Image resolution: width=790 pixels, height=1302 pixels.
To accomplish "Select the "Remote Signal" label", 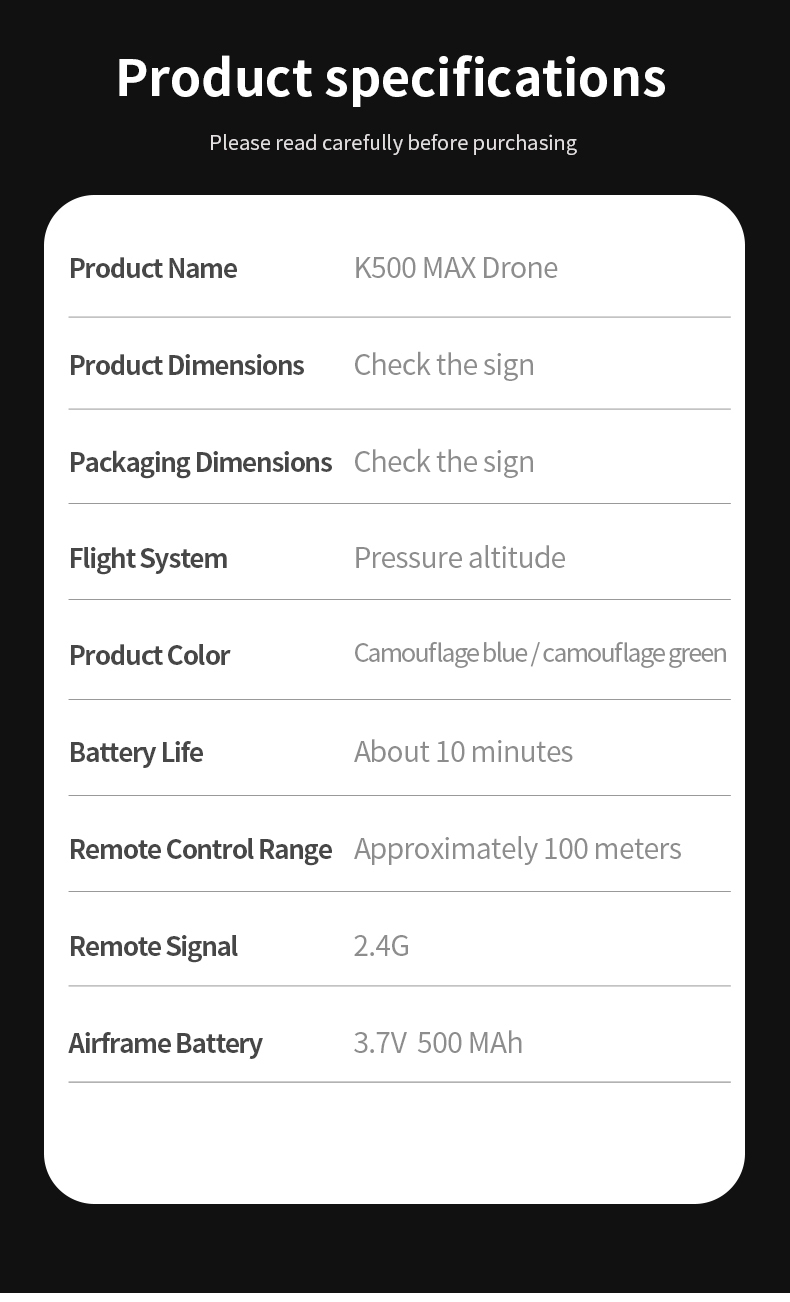I will coord(153,946).
